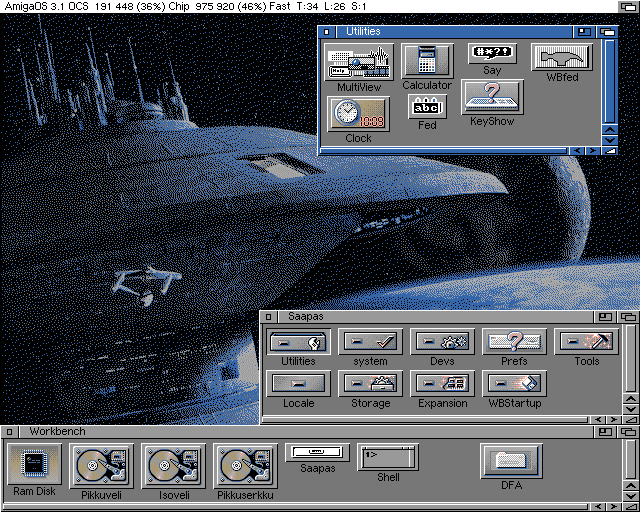Click the Saapas window vertical scrollbar

click(x=631, y=358)
